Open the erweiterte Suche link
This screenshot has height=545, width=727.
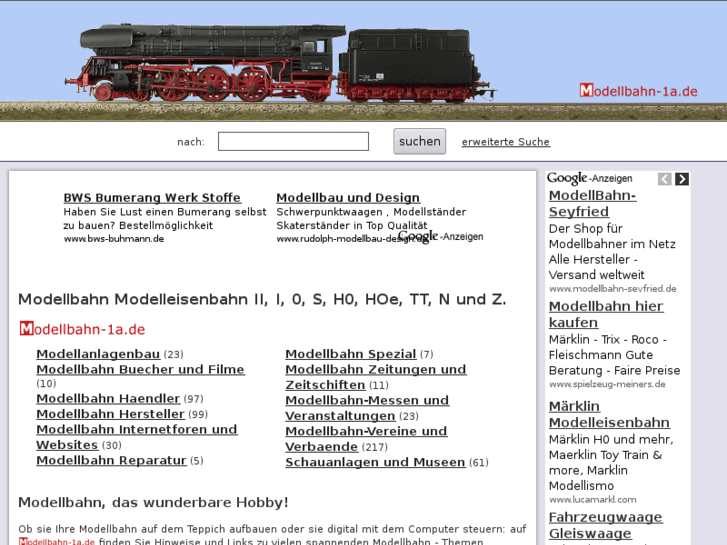click(x=506, y=142)
